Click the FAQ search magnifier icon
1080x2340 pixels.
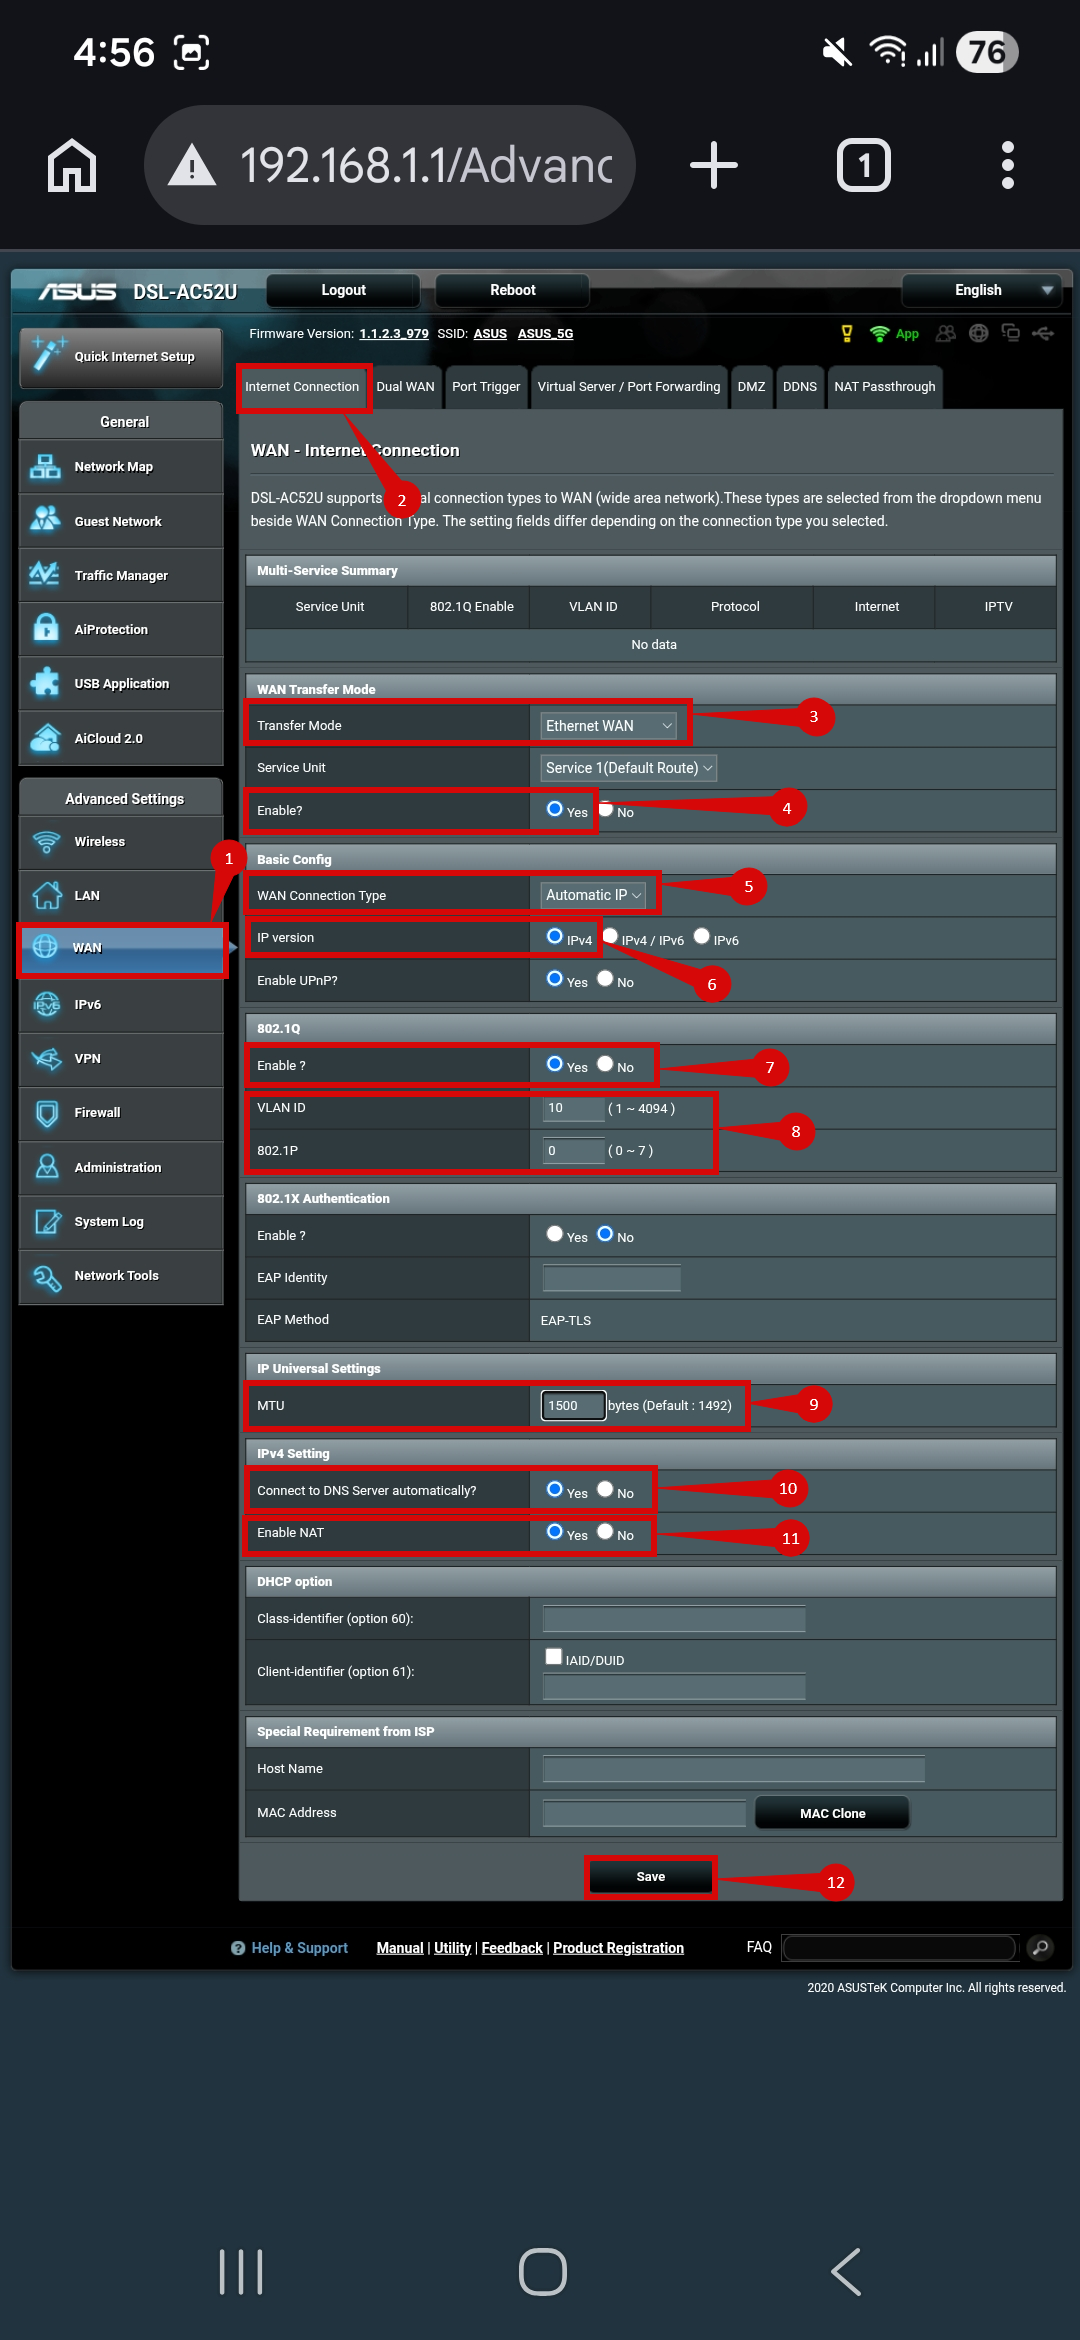(1040, 1947)
